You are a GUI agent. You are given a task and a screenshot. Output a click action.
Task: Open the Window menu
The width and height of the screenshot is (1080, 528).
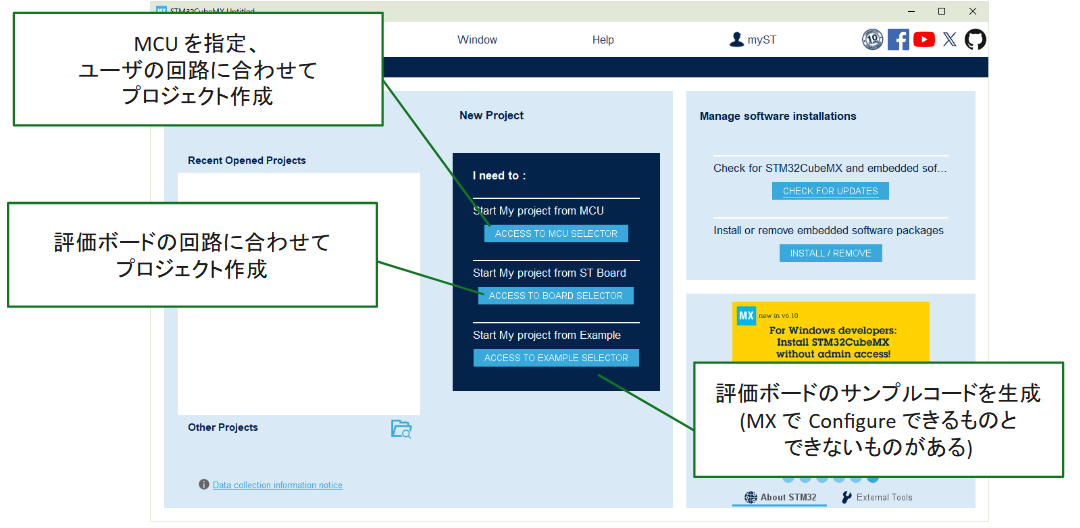(x=477, y=40)
